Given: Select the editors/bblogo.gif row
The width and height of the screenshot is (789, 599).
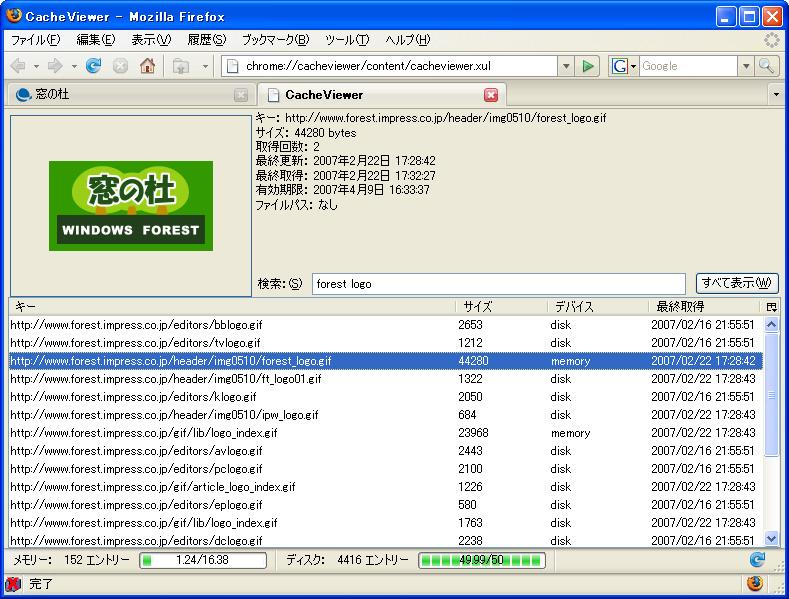Looking at the screenshot, I should point(386,325).
